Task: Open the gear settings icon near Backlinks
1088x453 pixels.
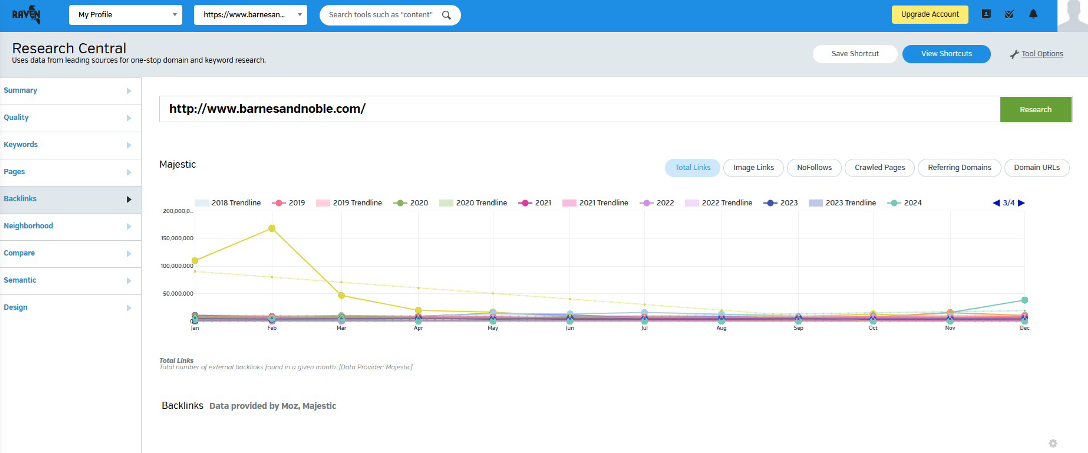Action: click(x=1053, y=443)
